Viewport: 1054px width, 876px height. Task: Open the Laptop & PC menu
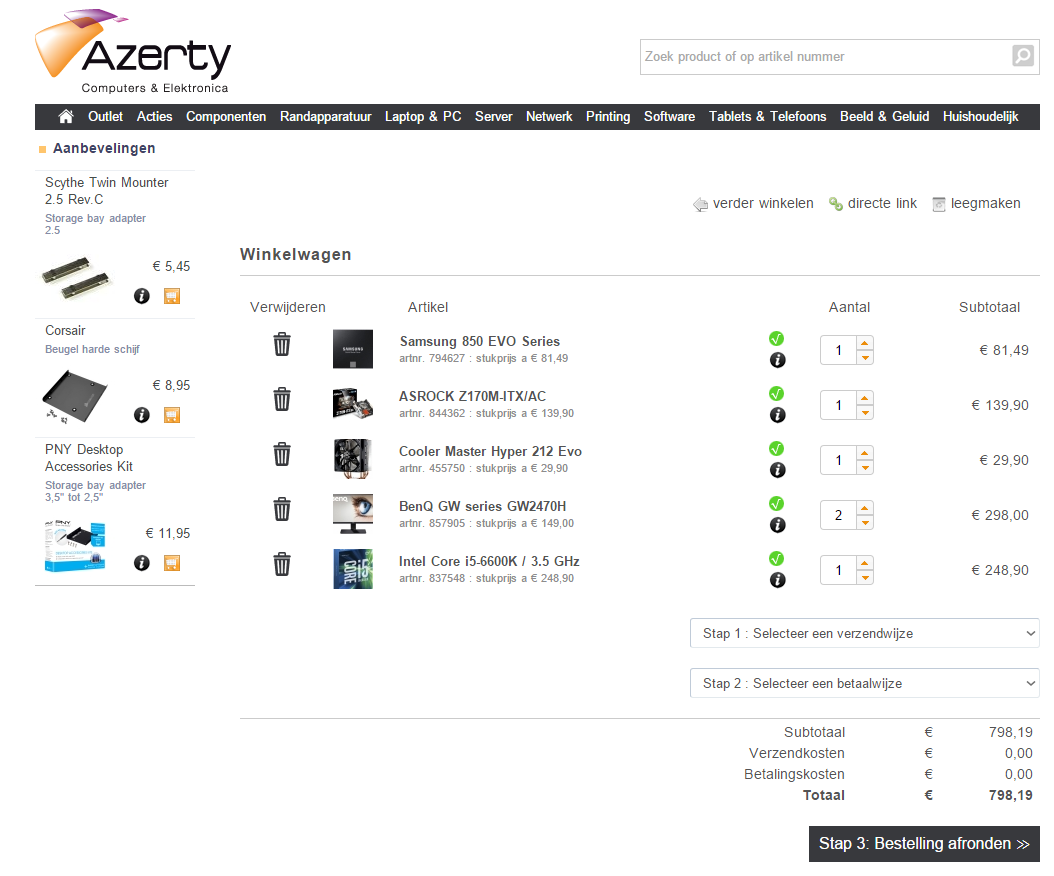[x=423, y=116]
